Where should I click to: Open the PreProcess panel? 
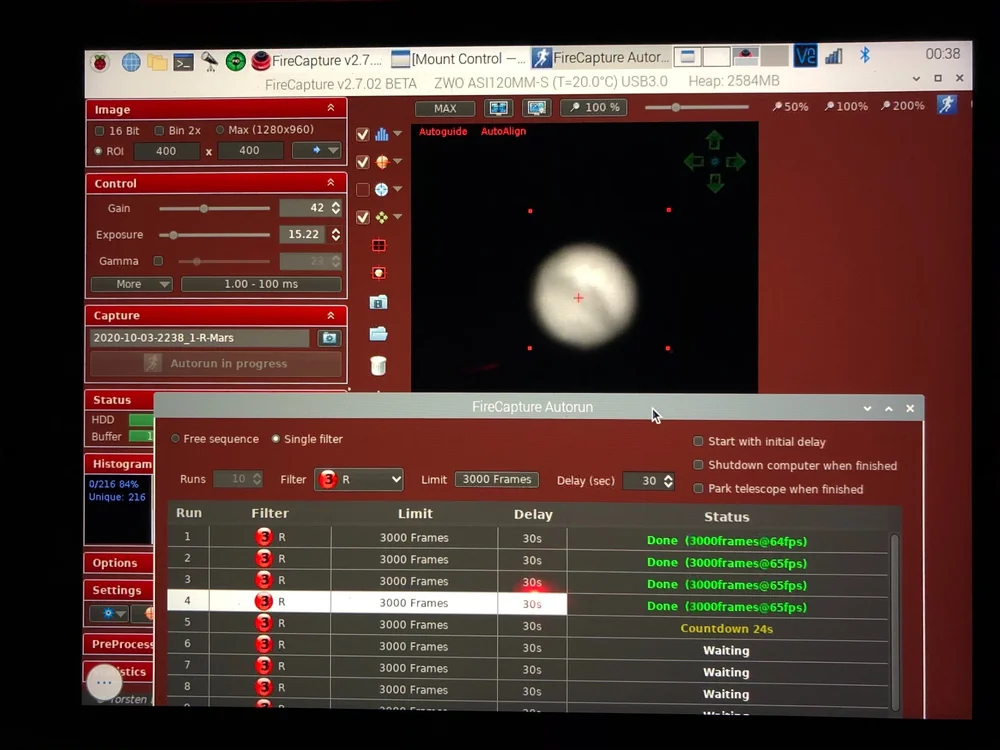[x=119, y=644]
